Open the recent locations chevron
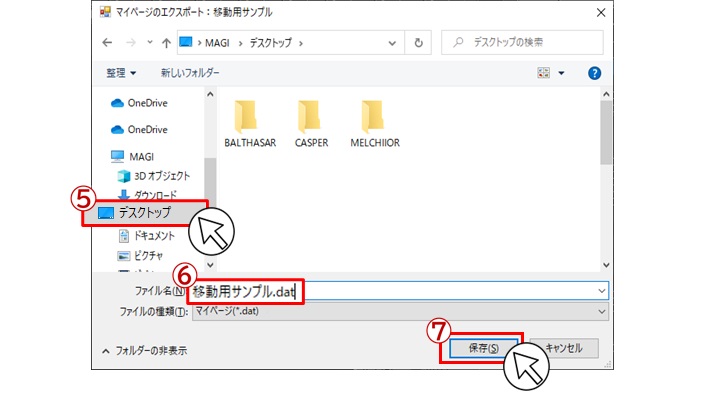Viewport: 713px width, 395px height. coord(150,43)
